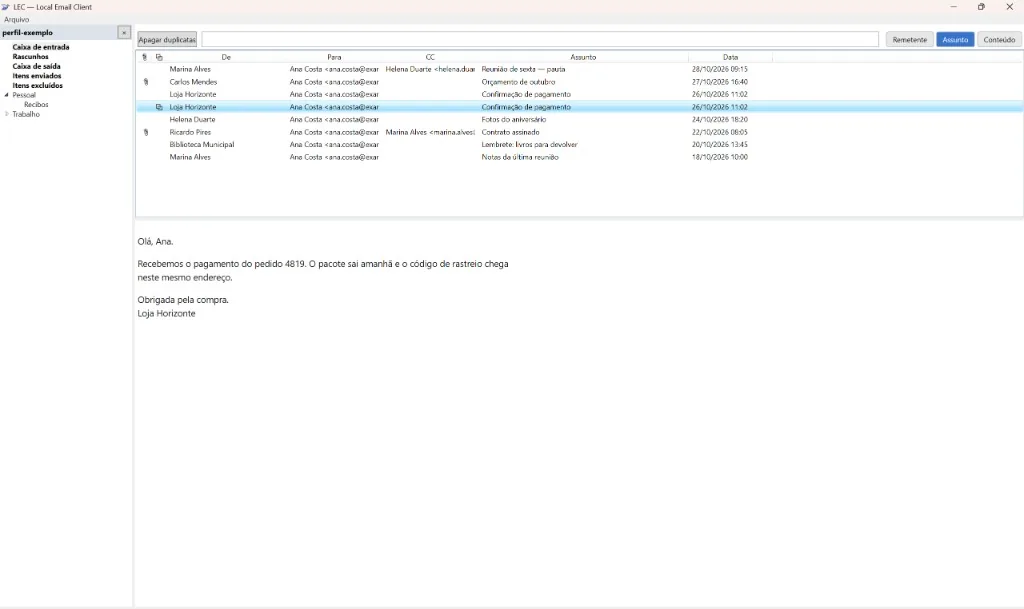Click date 22/10/2026 08:05
The width and height of the screenshot is (1024, 609).
720,133
